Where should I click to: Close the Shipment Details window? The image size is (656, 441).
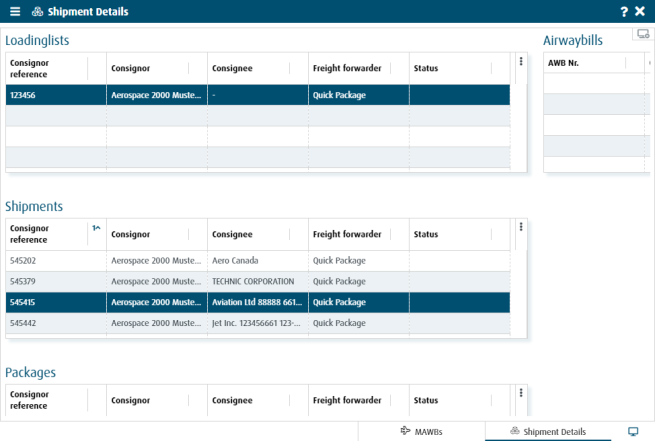[x=640, y=11]
